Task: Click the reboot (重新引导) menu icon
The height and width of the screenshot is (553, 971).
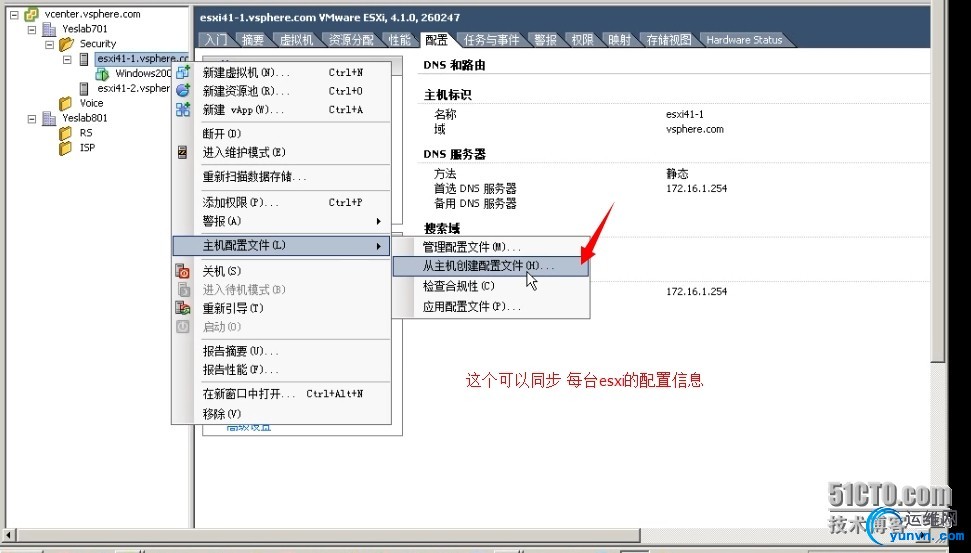Action: (183, 308)
